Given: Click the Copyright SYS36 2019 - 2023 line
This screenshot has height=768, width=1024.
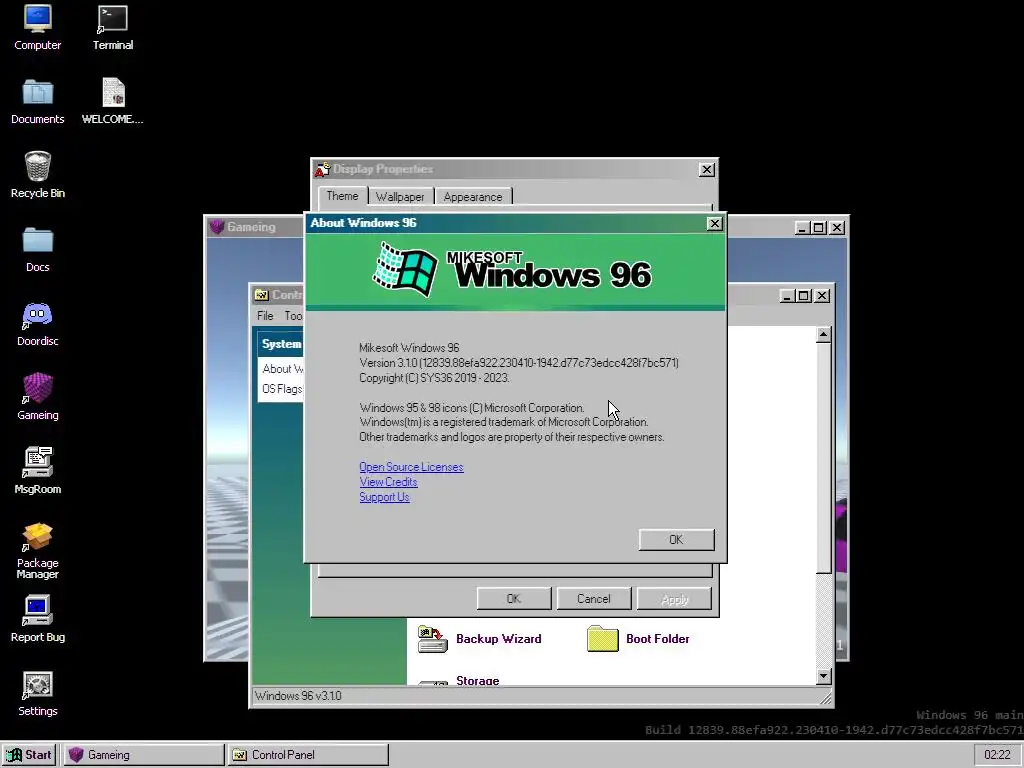Looking at the screenshot, I should coord(434,378).
